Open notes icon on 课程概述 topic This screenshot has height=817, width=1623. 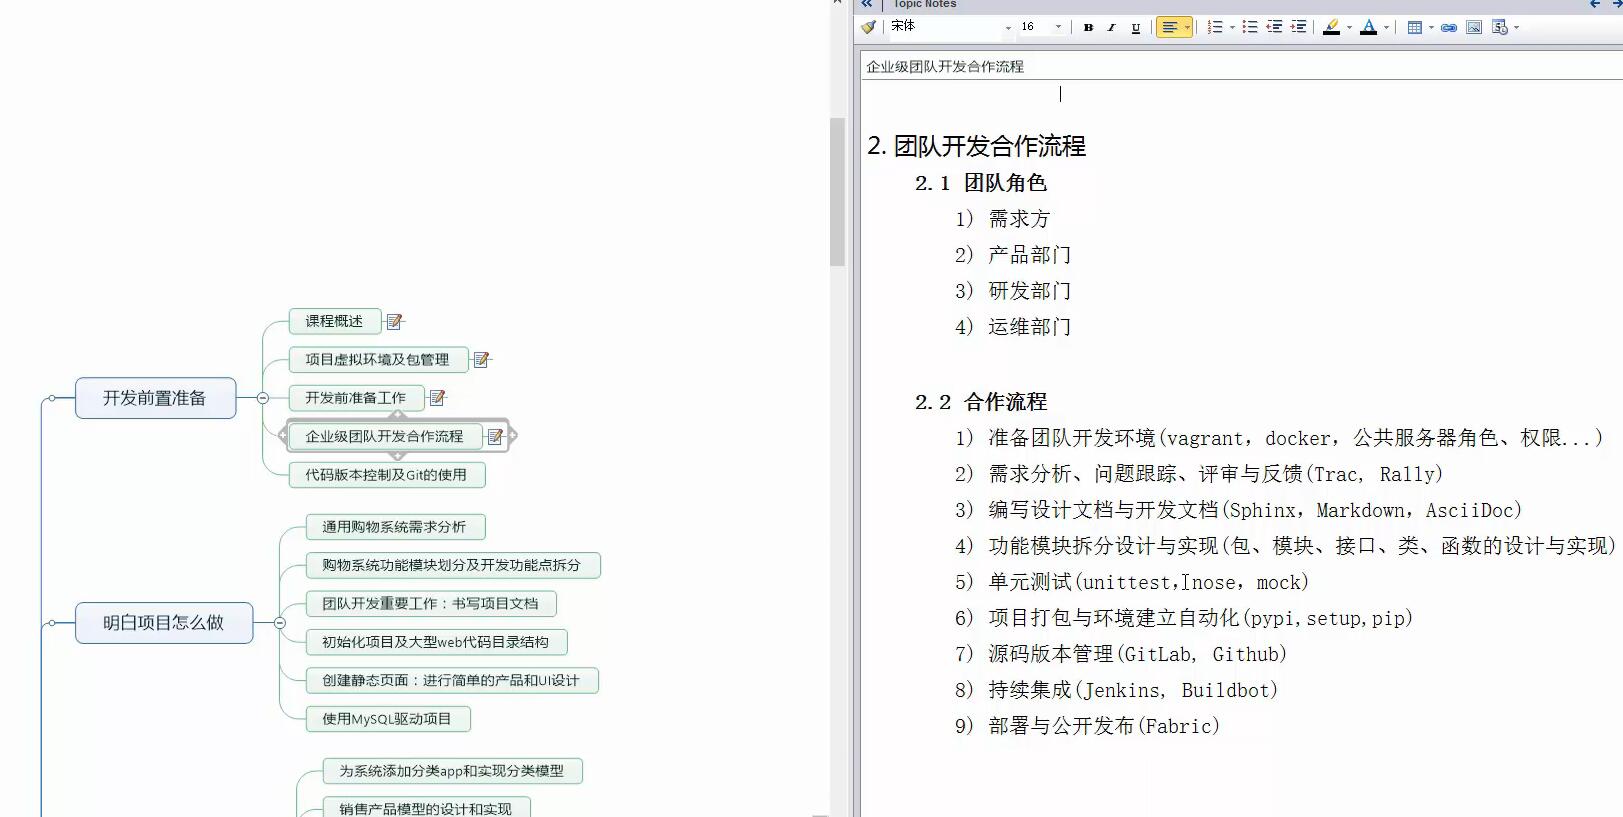point(394,321)
